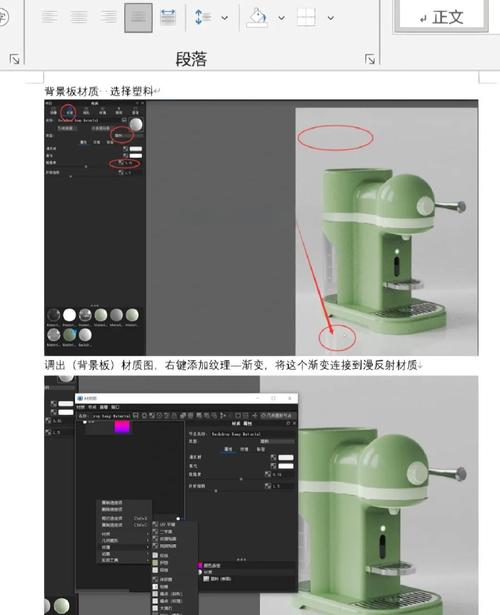Apply the 正文 style from the gallery
Viewport: 500px width, 615px height.
[441, 16]
